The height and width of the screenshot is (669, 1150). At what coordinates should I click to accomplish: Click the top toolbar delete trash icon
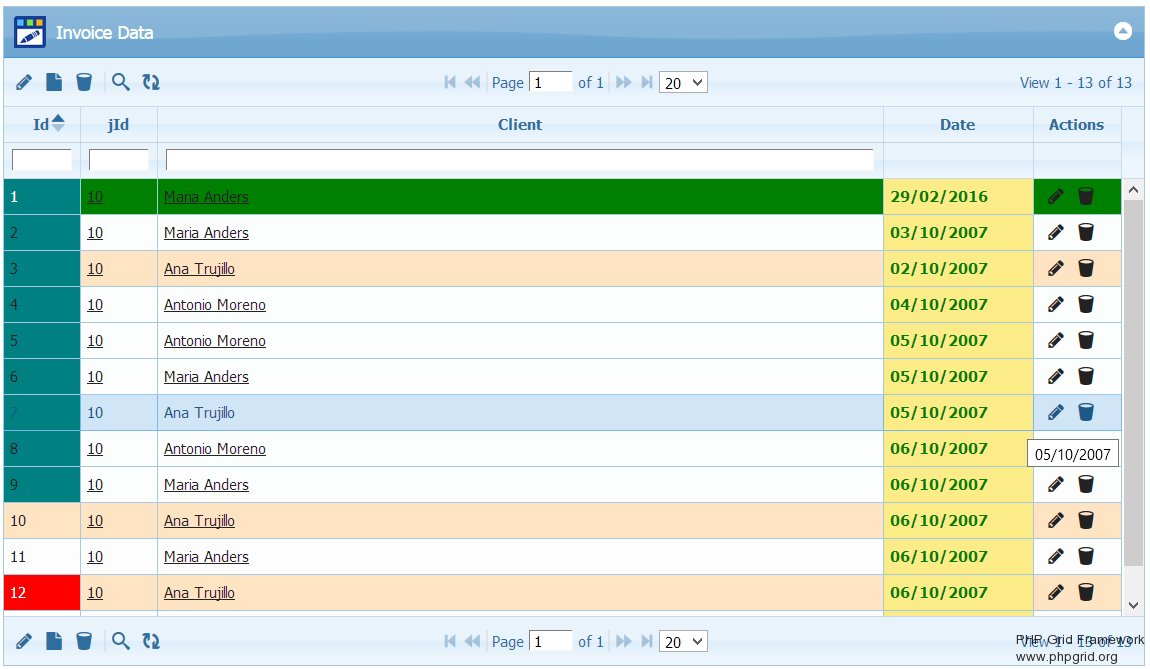point(84,82)
